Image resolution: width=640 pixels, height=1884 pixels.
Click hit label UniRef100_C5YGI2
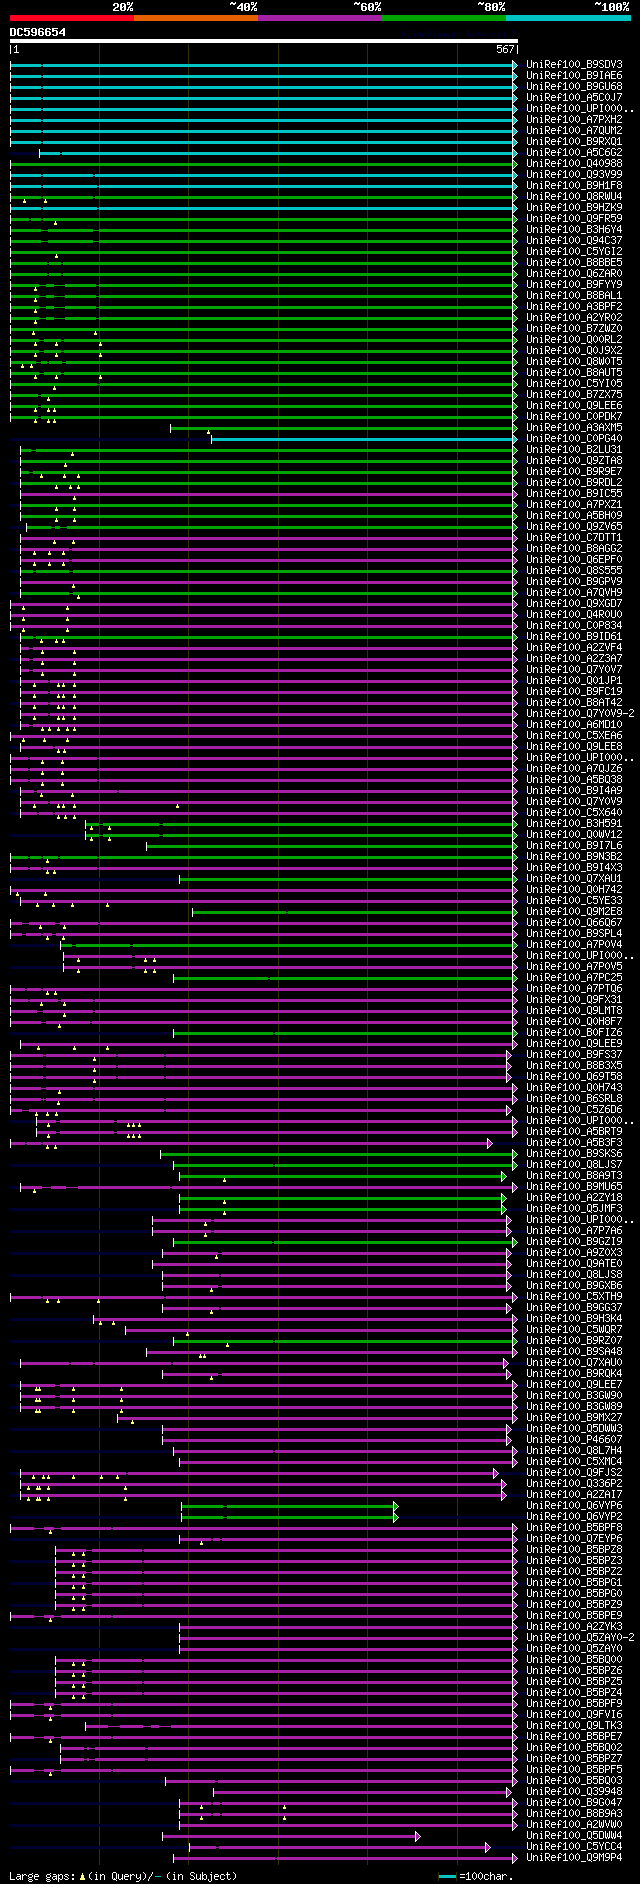pos(574,252)
